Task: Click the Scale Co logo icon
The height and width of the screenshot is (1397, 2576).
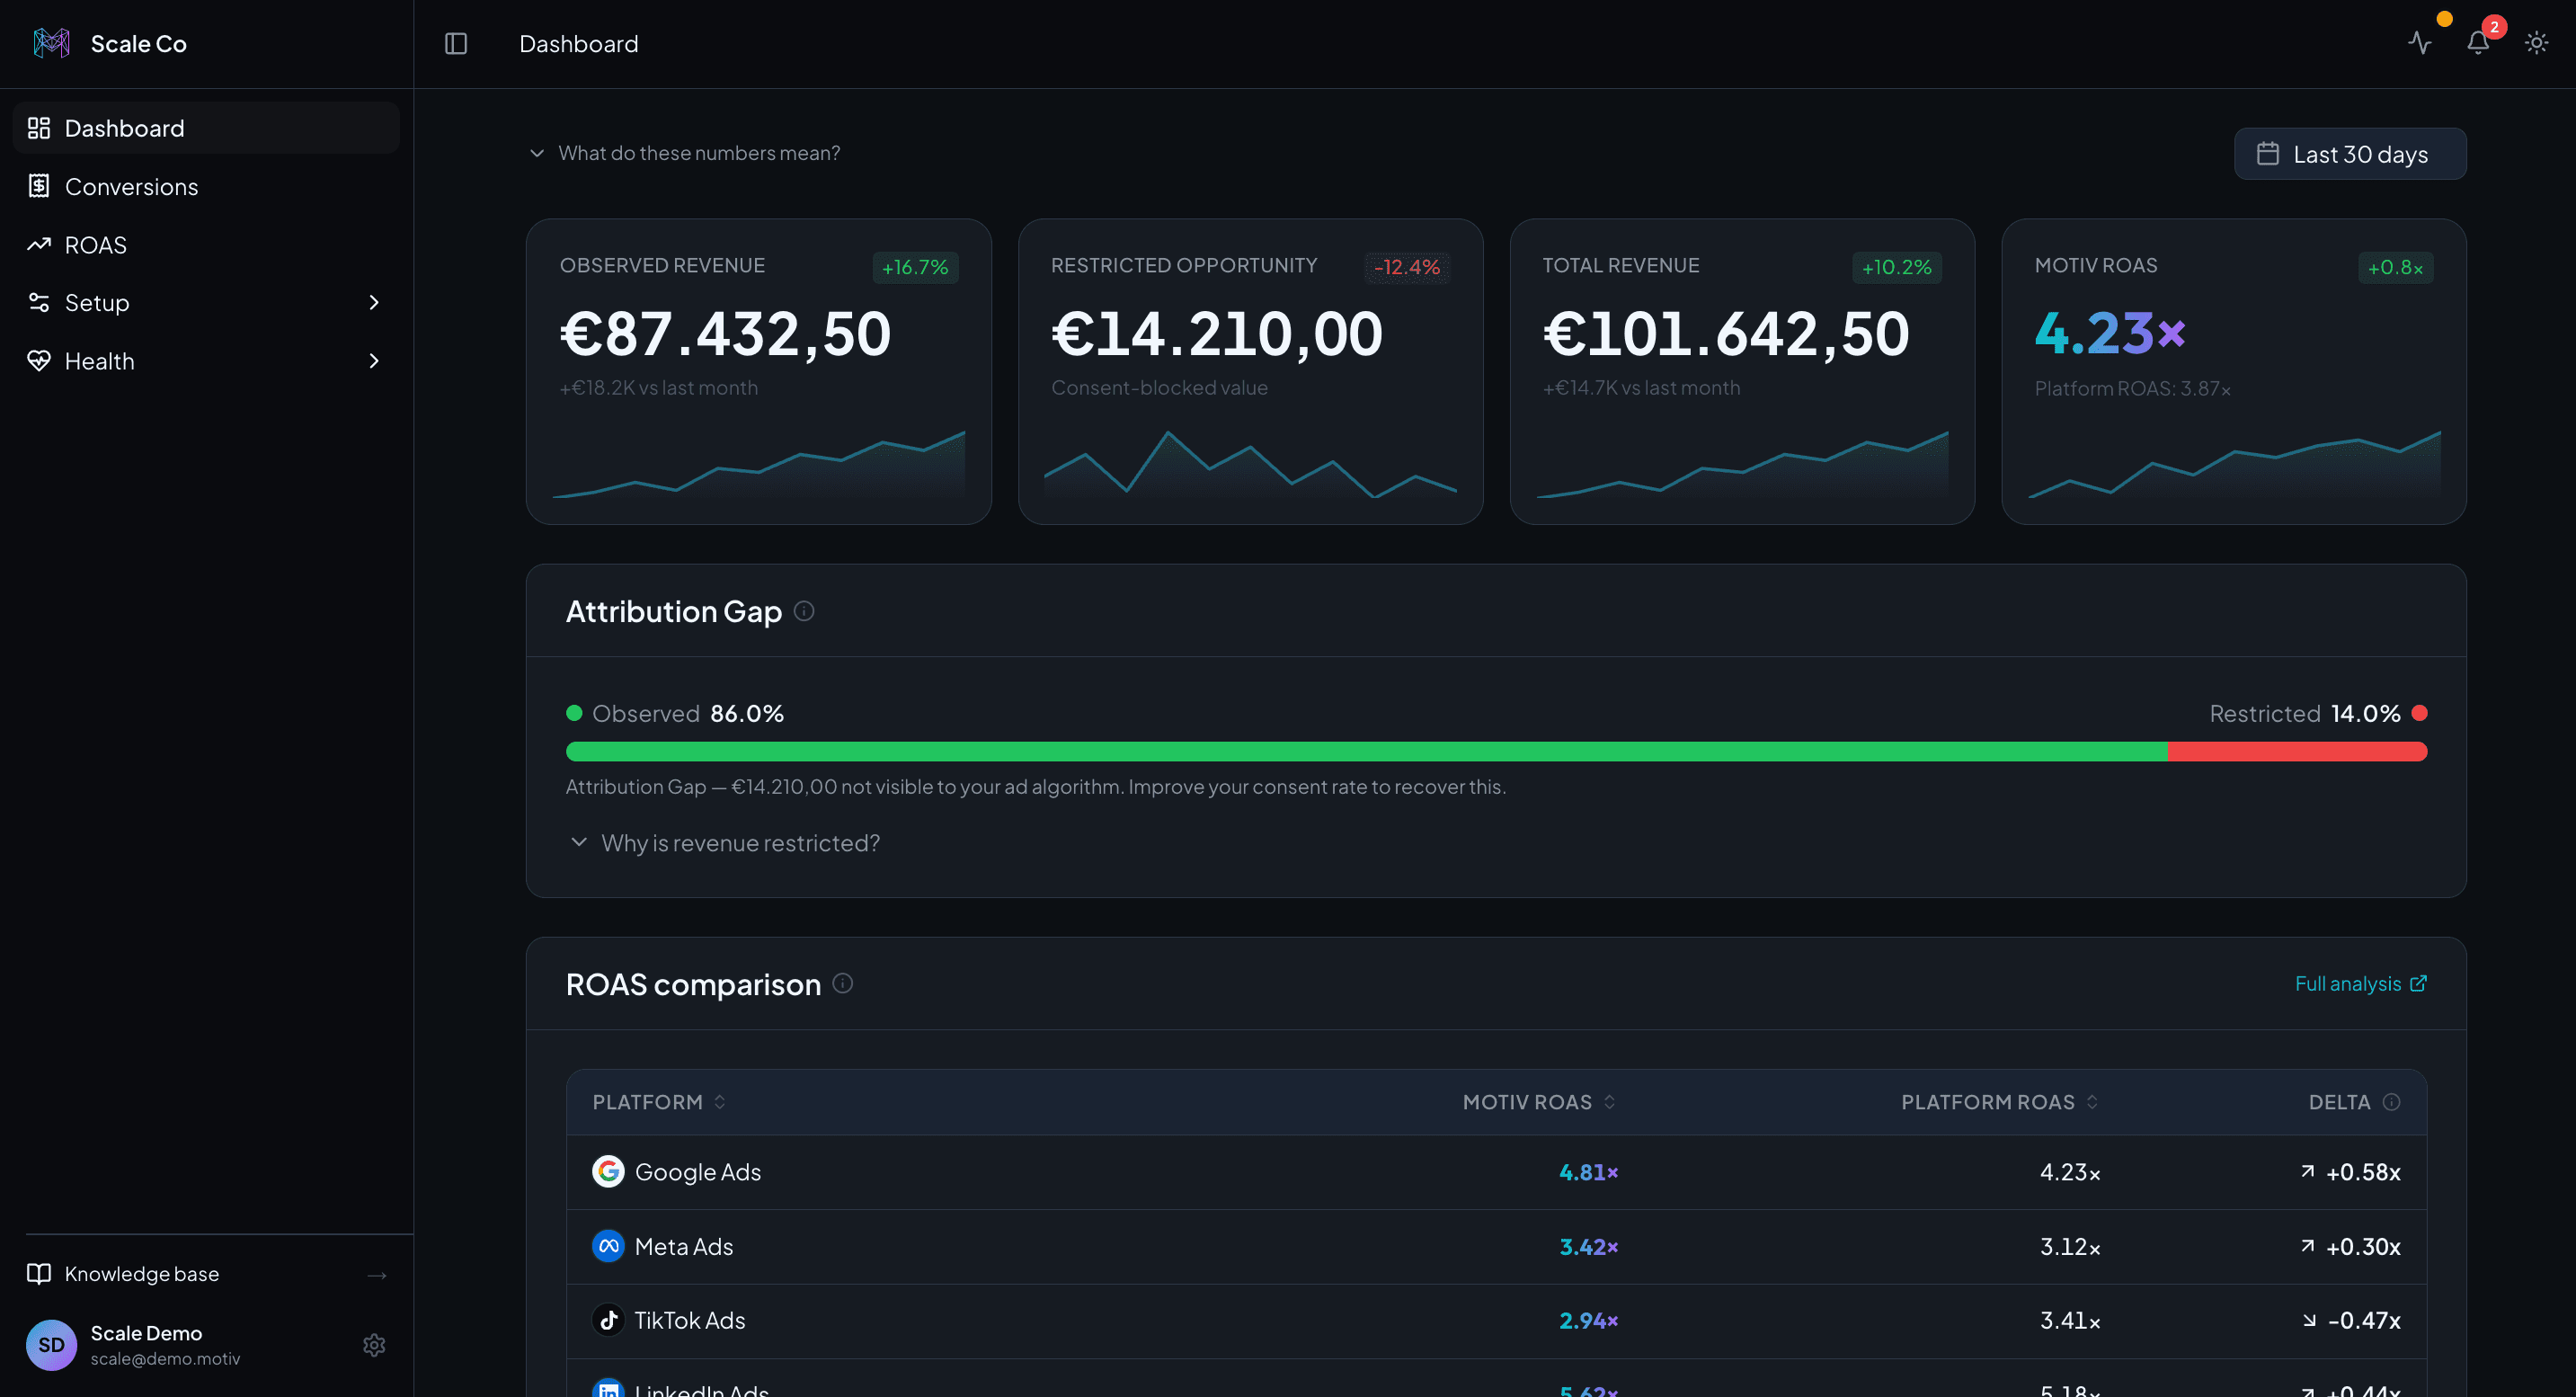Action: 51,43
